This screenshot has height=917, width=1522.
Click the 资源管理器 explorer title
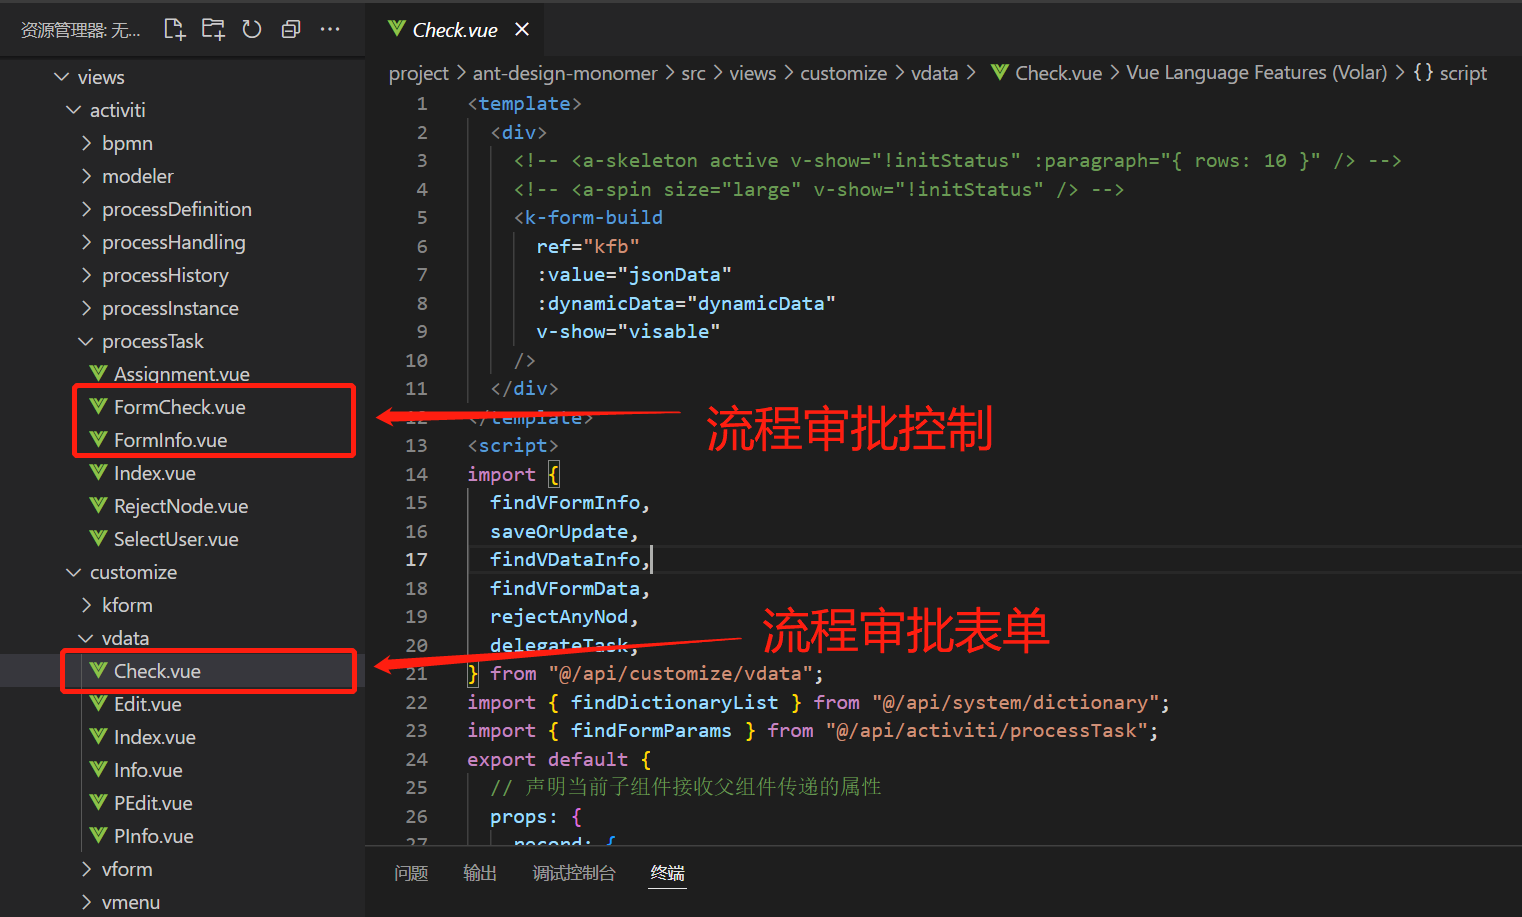(80, 30)
